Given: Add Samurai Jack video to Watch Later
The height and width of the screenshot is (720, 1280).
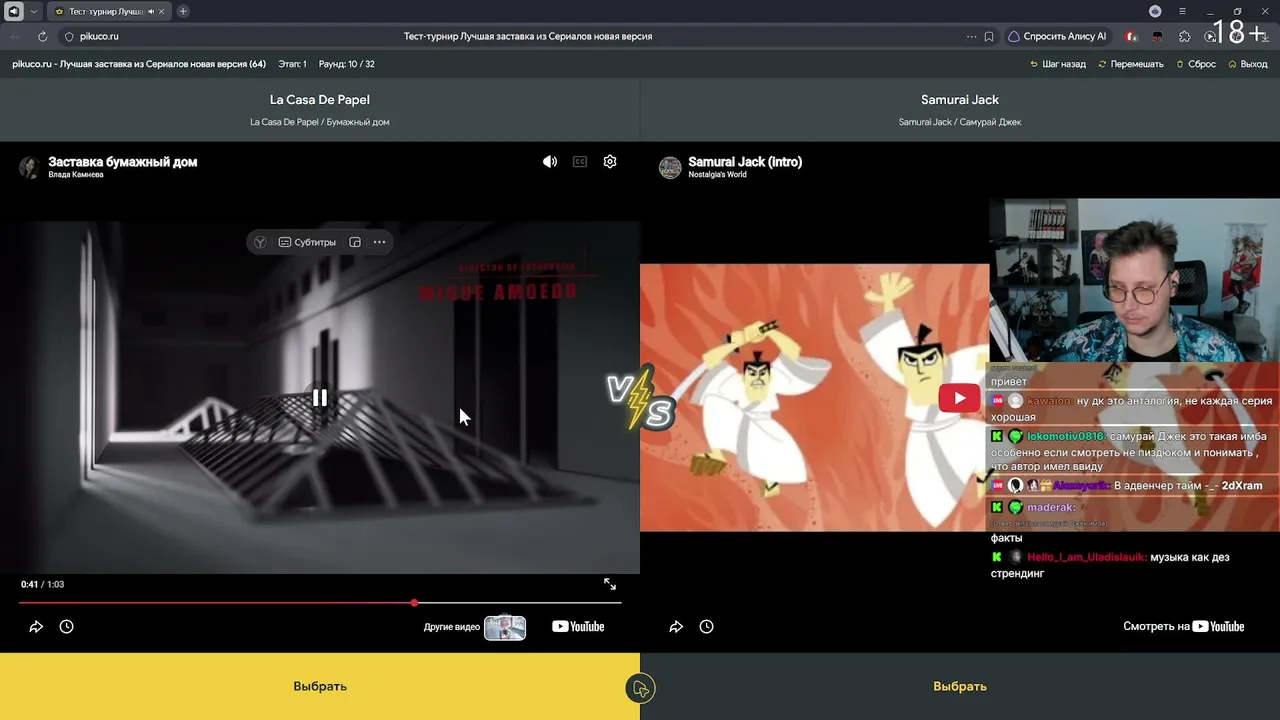Looking at the screenshot, I should 706,627.
